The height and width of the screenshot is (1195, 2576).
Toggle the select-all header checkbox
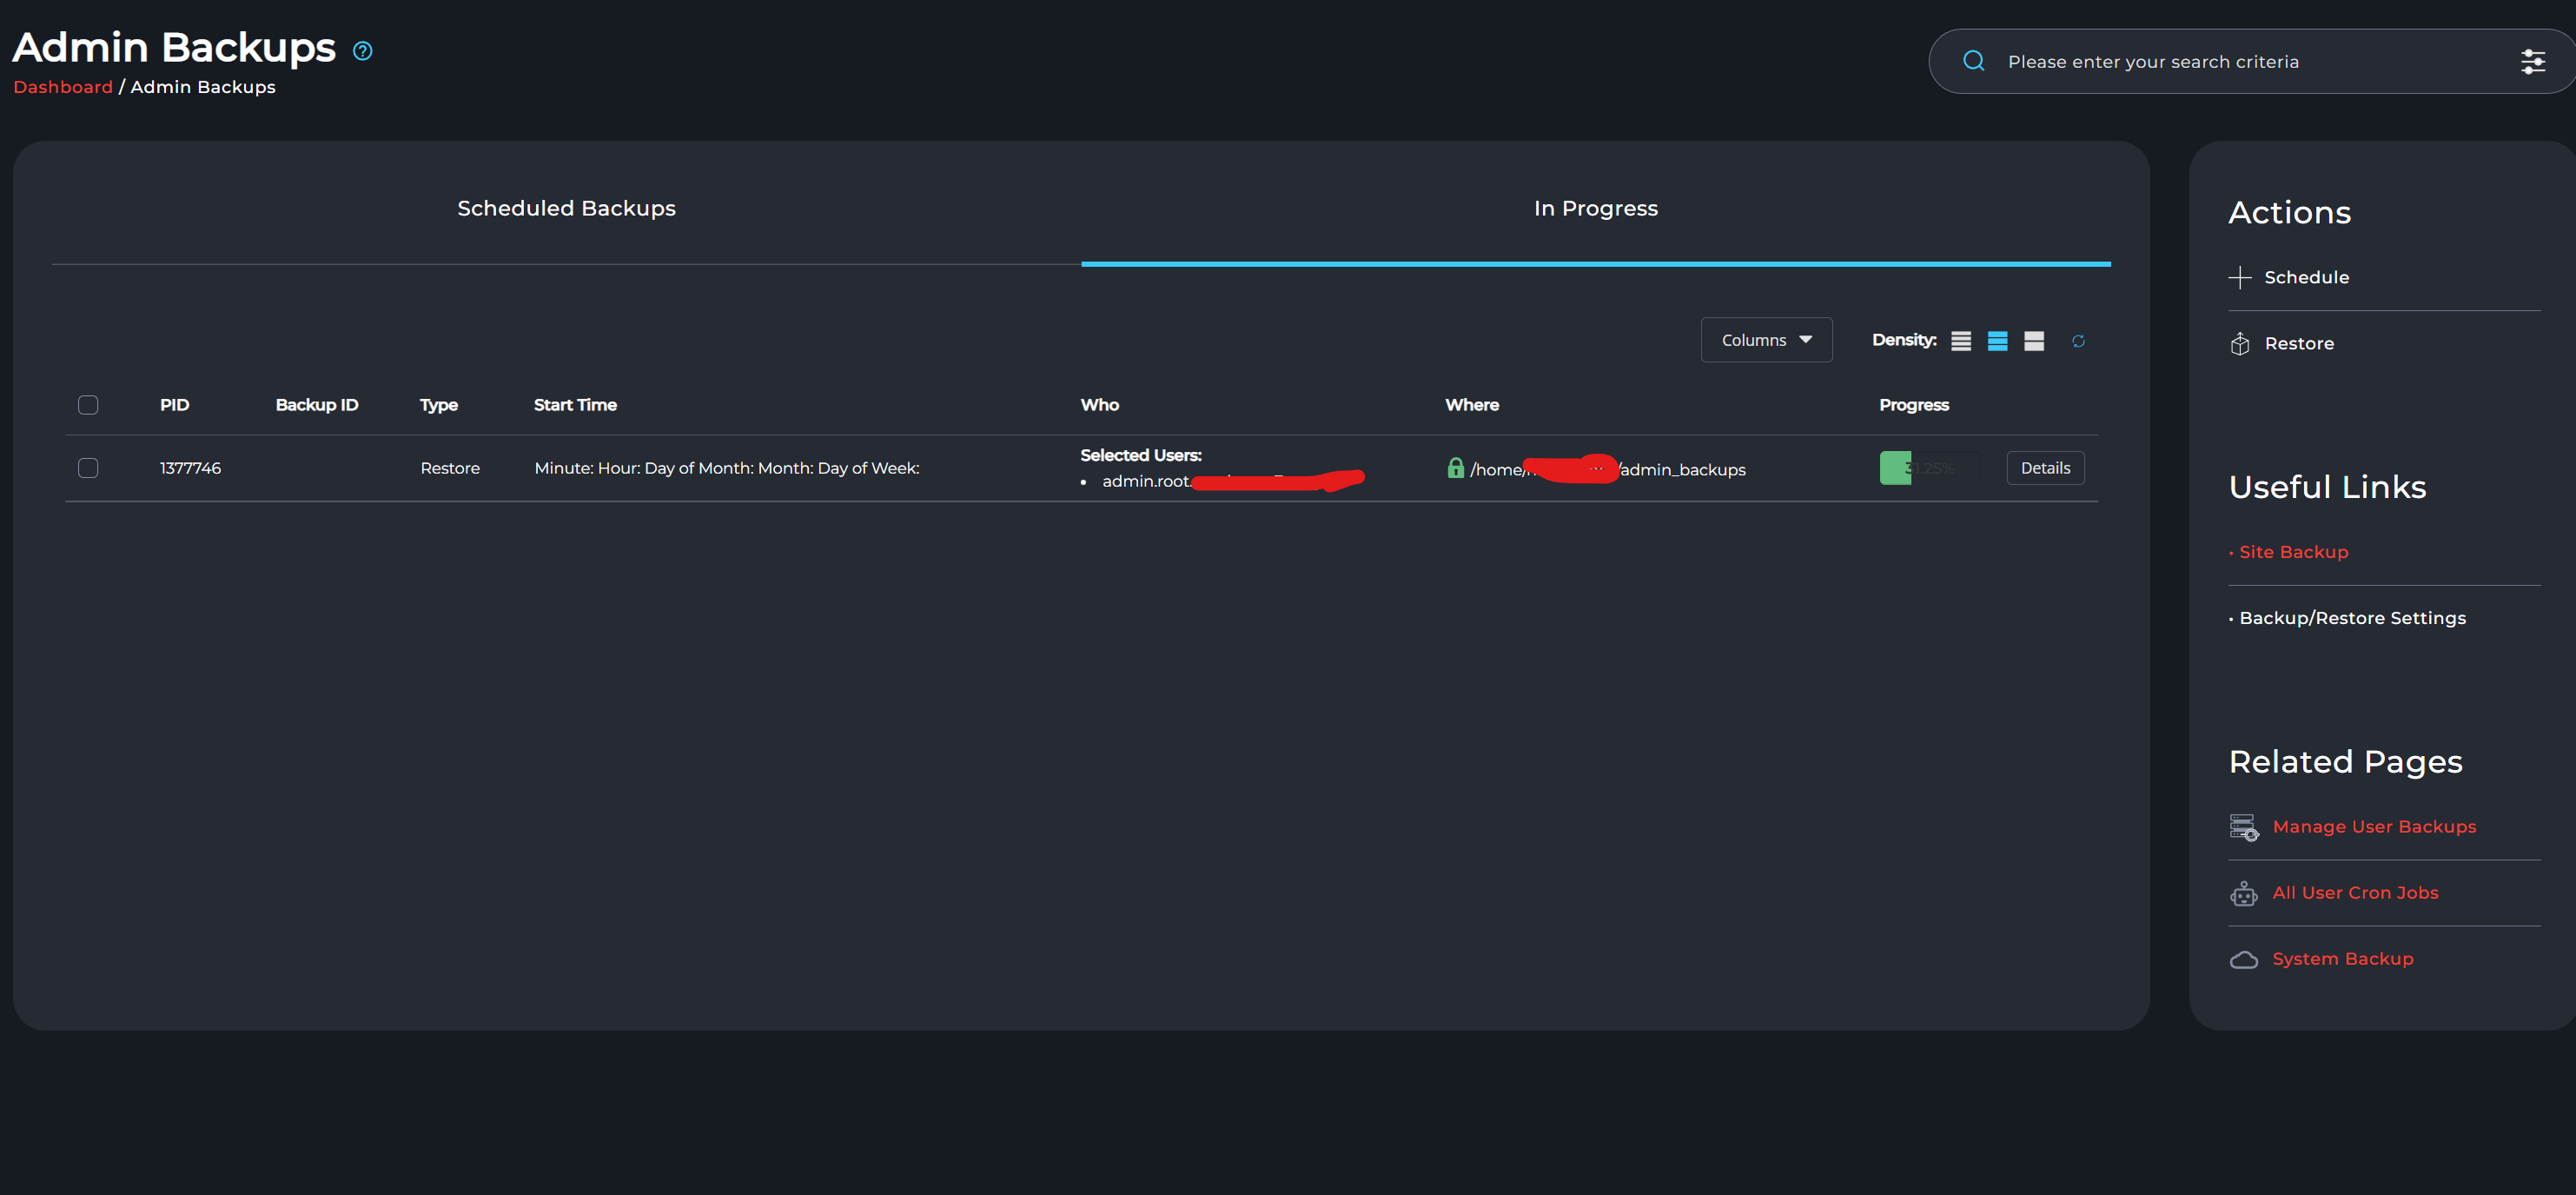coord(88,405)
